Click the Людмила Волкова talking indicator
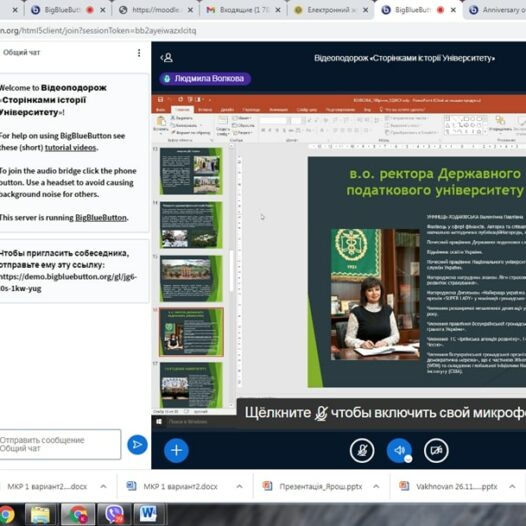Viewport: 526px width, 526px height. point(205,79)
